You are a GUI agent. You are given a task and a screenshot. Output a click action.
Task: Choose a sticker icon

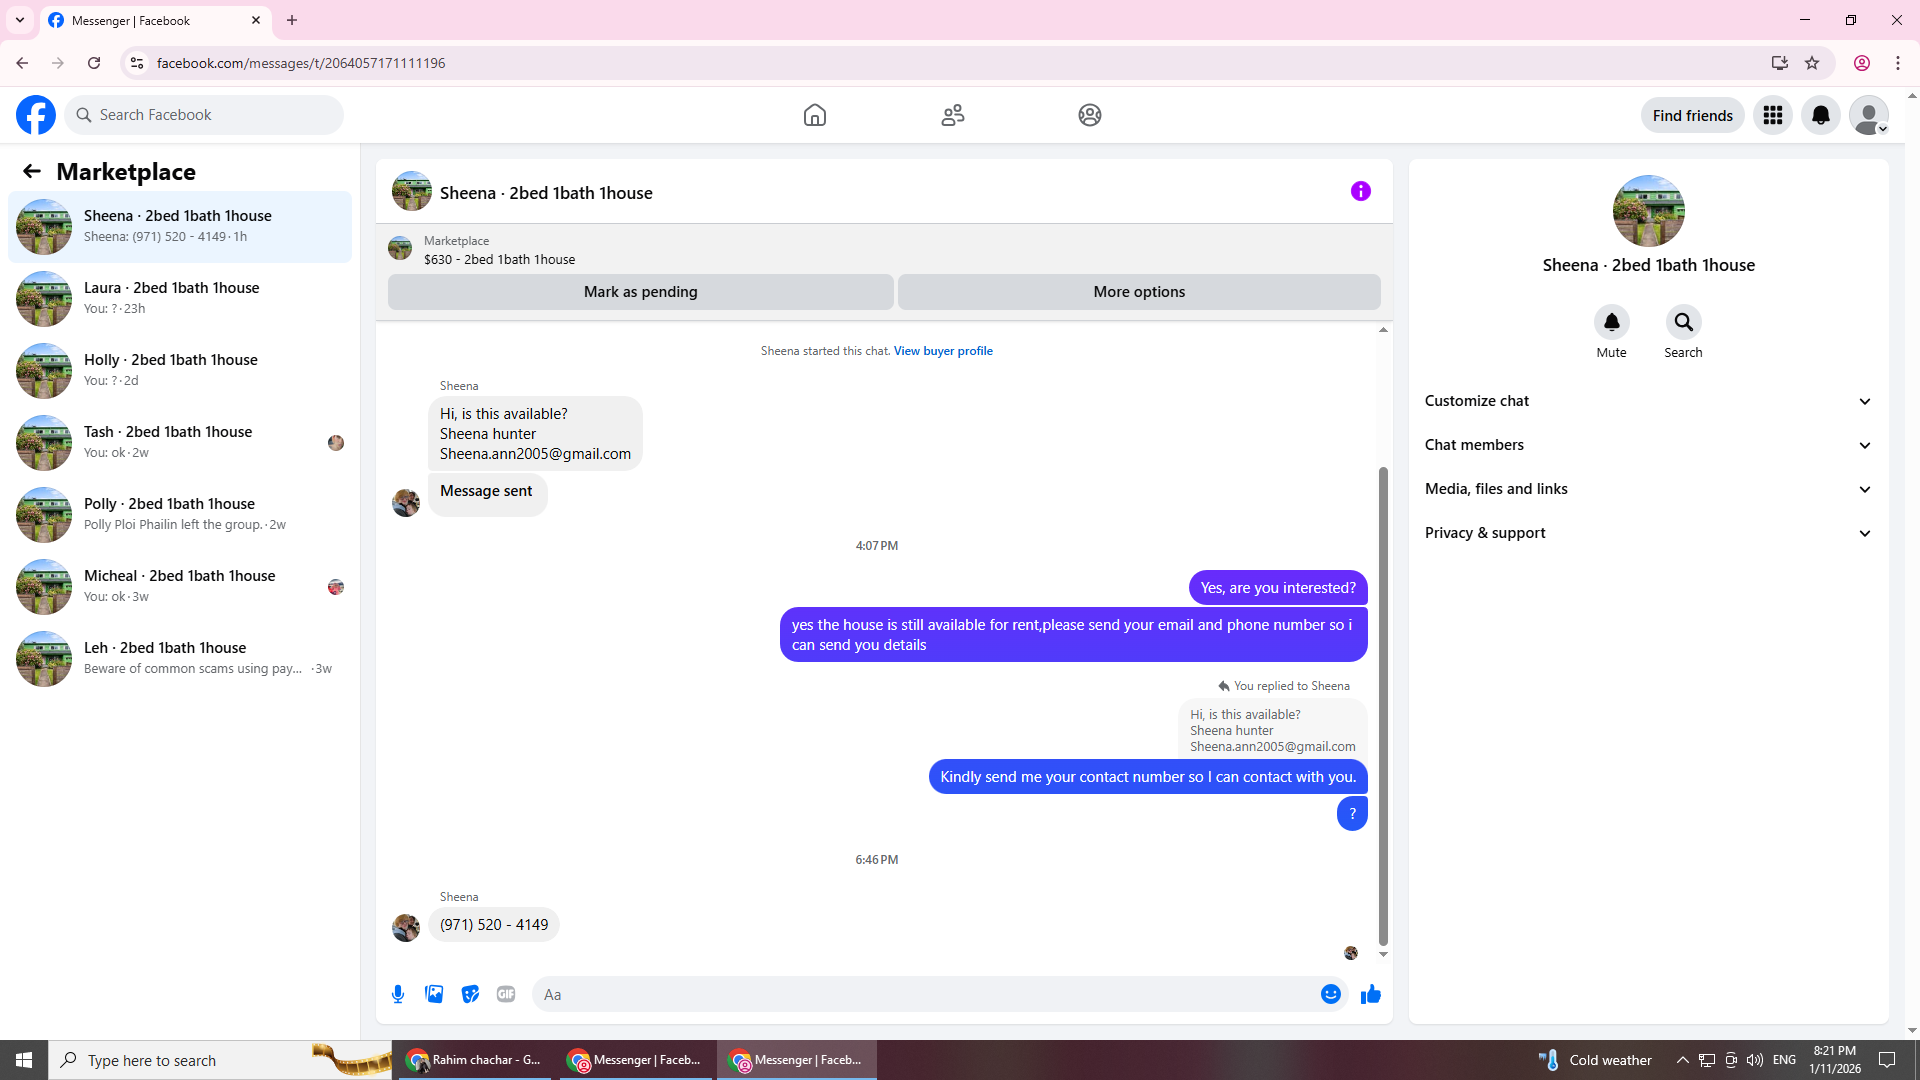[x=470, y=994]
